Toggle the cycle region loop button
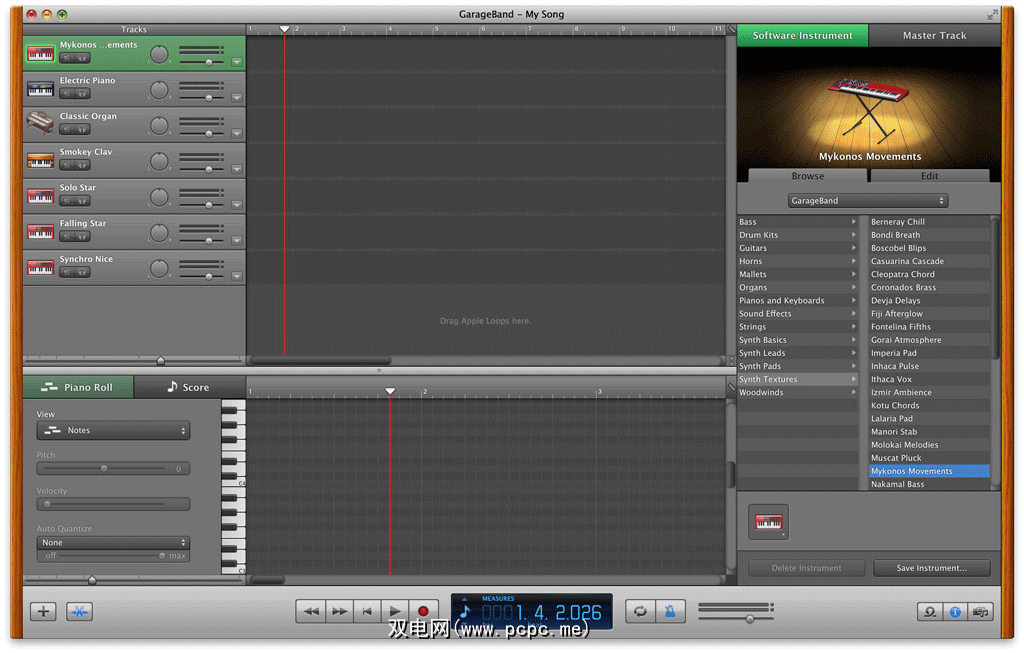 pyautogui.click(x=640, y=611)
